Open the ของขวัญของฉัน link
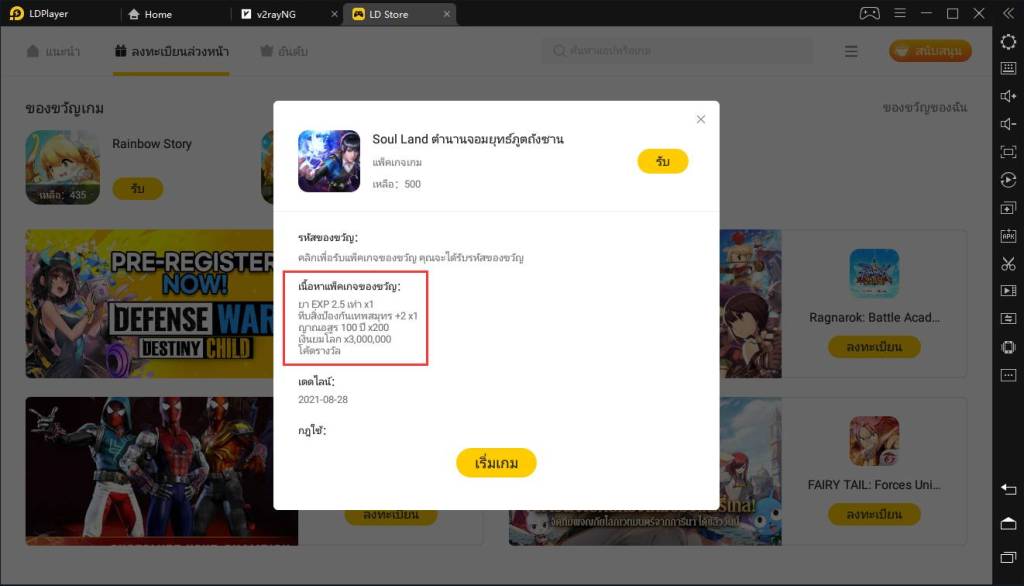Viewport: 1024px width, 586px height. point(925,107)
